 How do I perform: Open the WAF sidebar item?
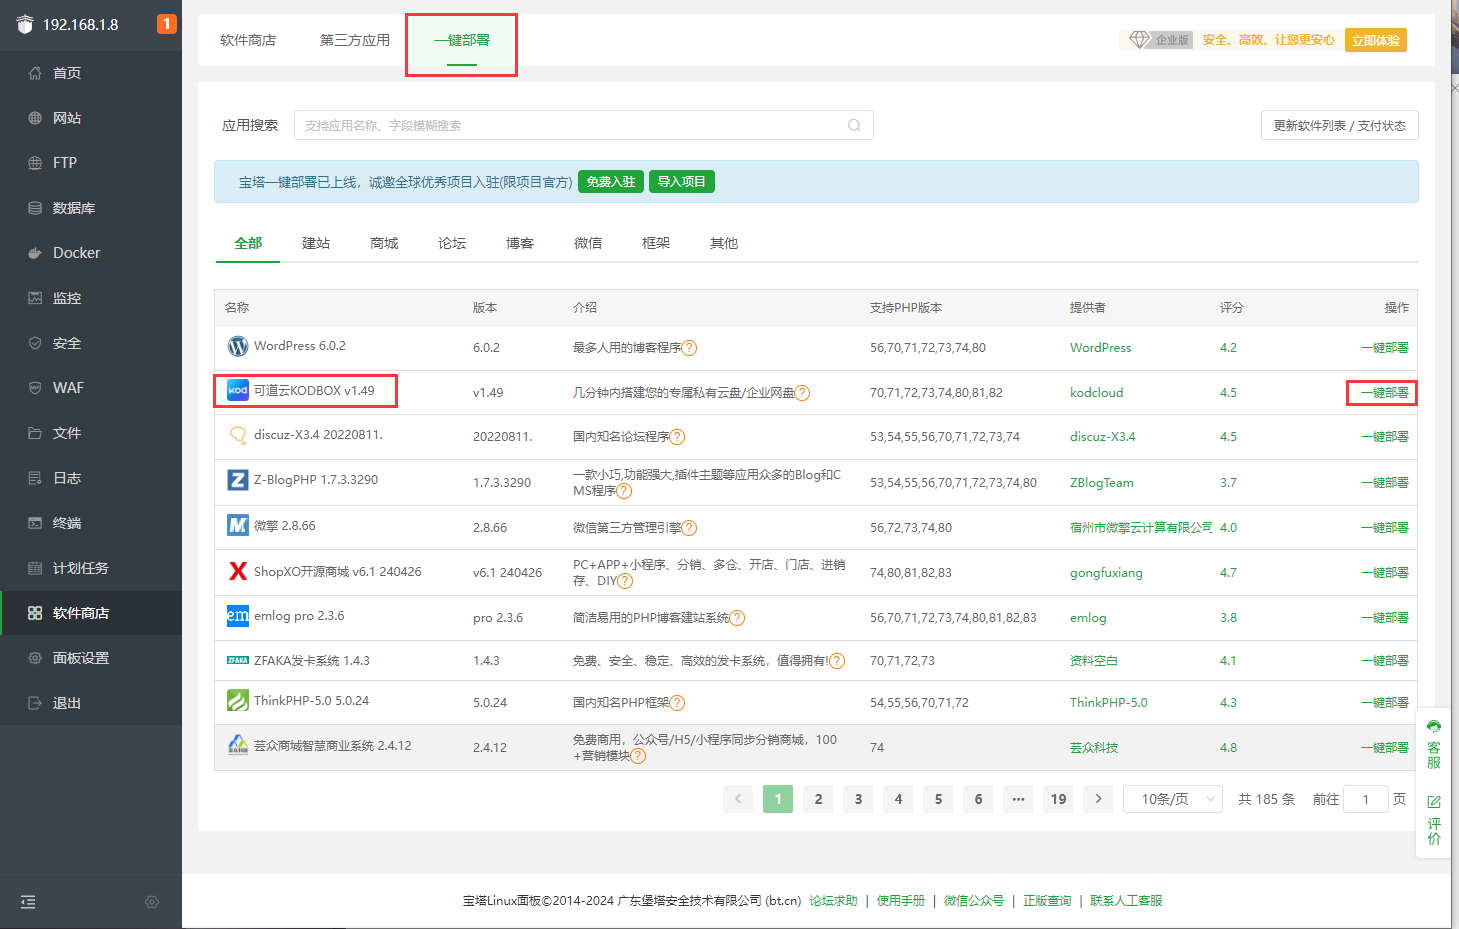coord(90,388)
